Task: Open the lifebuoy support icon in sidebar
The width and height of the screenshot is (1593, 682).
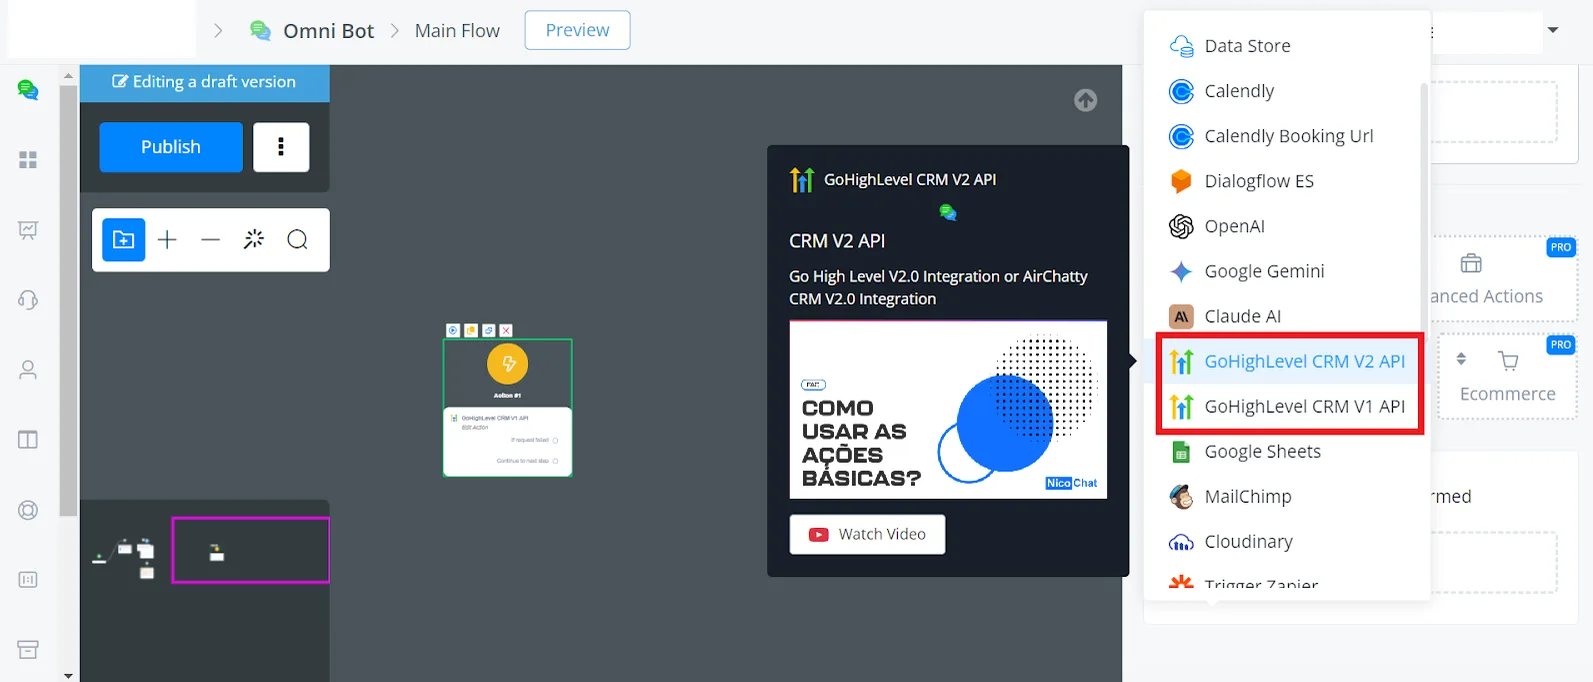Action: pyautogui.click(x=28, y=510)
